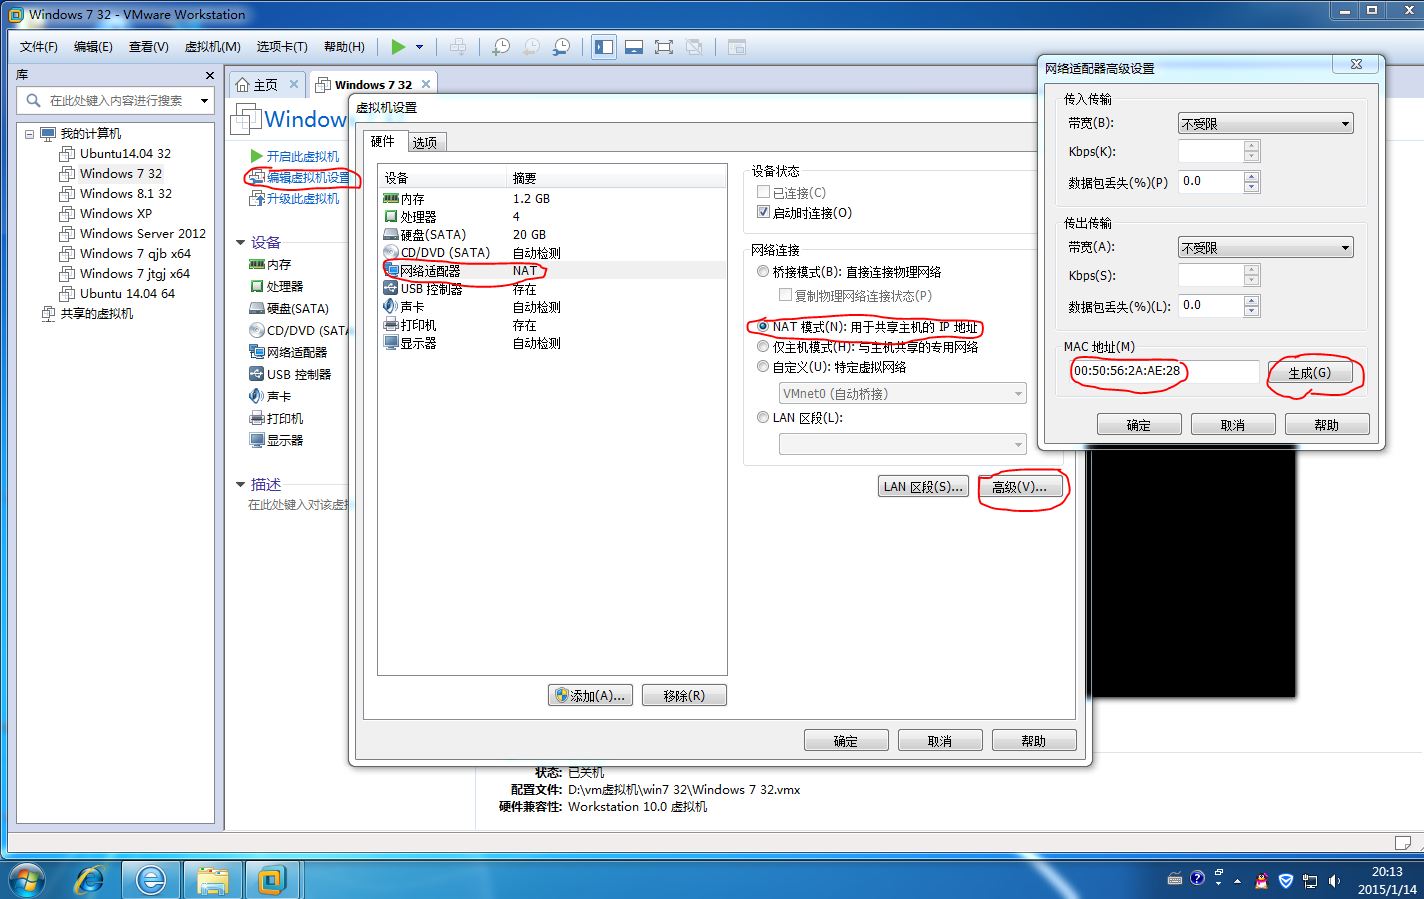Select the USB 控制器 device row
This screenshot has height=899, width=1424.
[x=552, y=289]
